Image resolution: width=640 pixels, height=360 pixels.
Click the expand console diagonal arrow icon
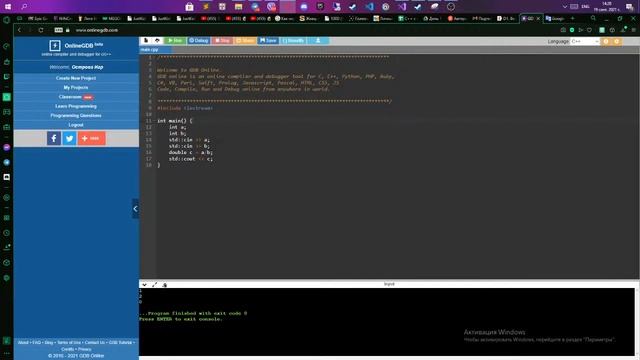[x=155, y=284]
